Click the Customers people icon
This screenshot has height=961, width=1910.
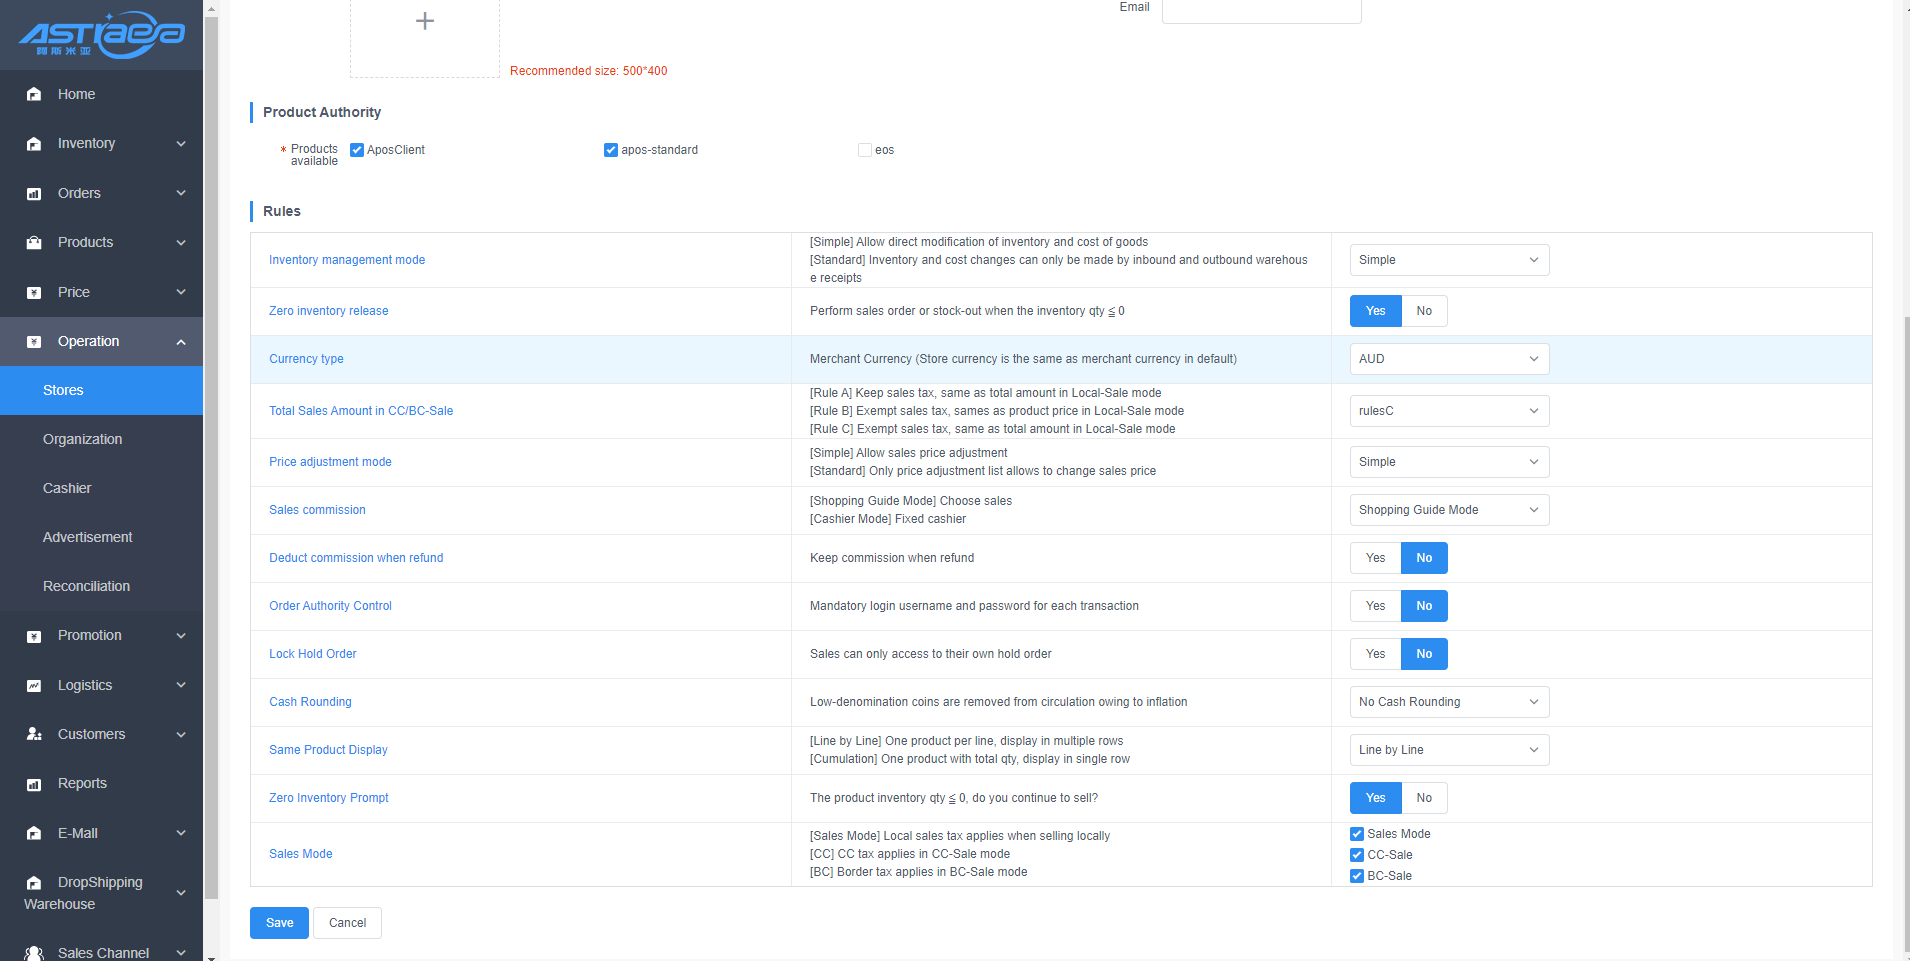click(34, 735)
